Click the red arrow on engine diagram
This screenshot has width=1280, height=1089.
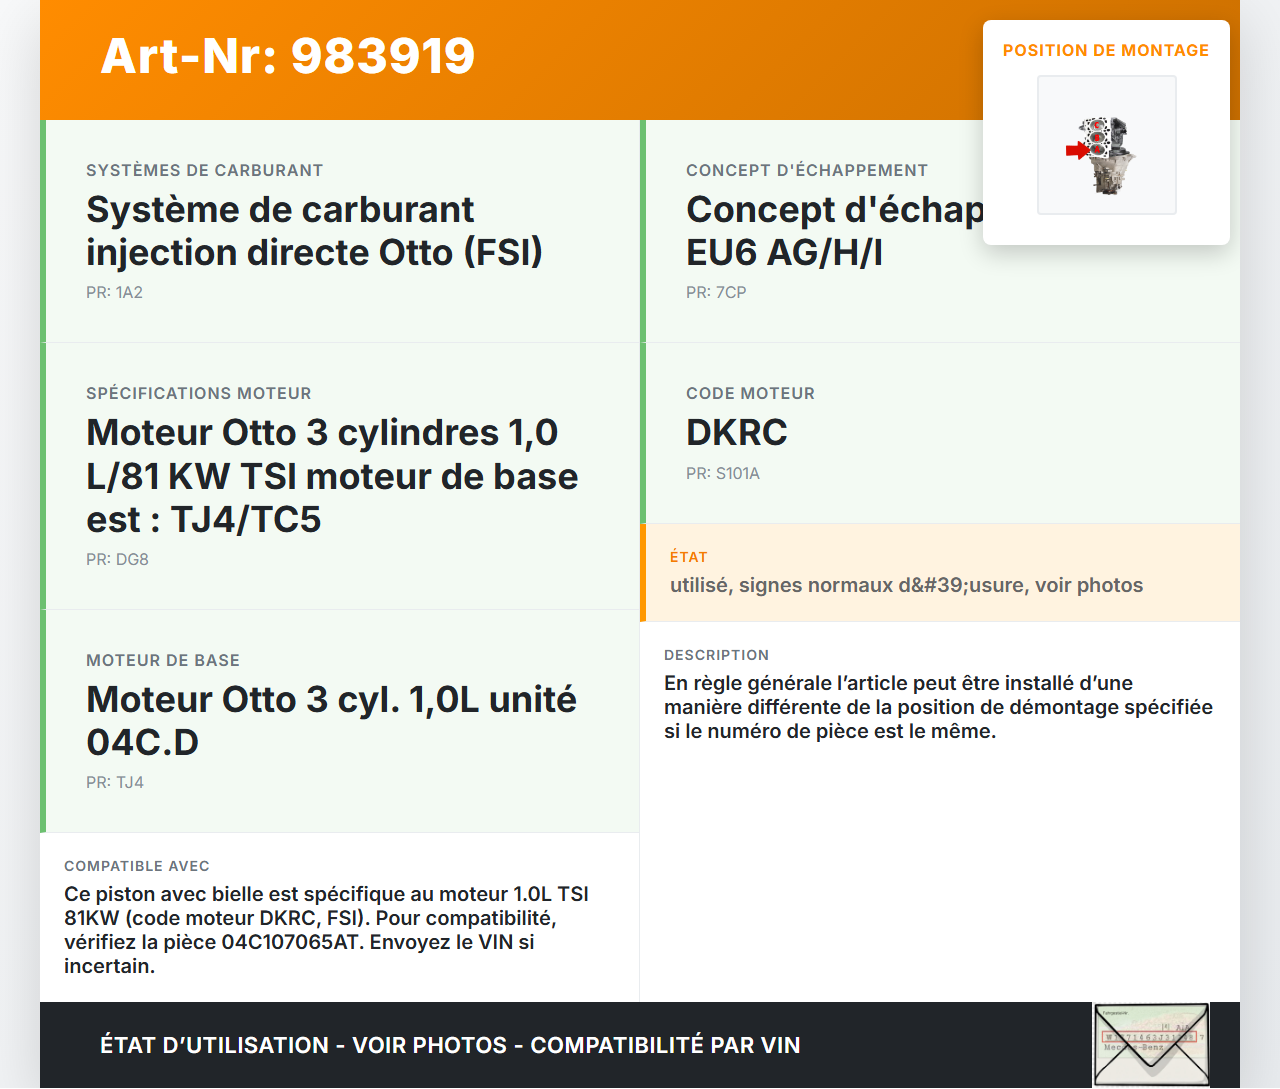click(x=1076, y=151)
